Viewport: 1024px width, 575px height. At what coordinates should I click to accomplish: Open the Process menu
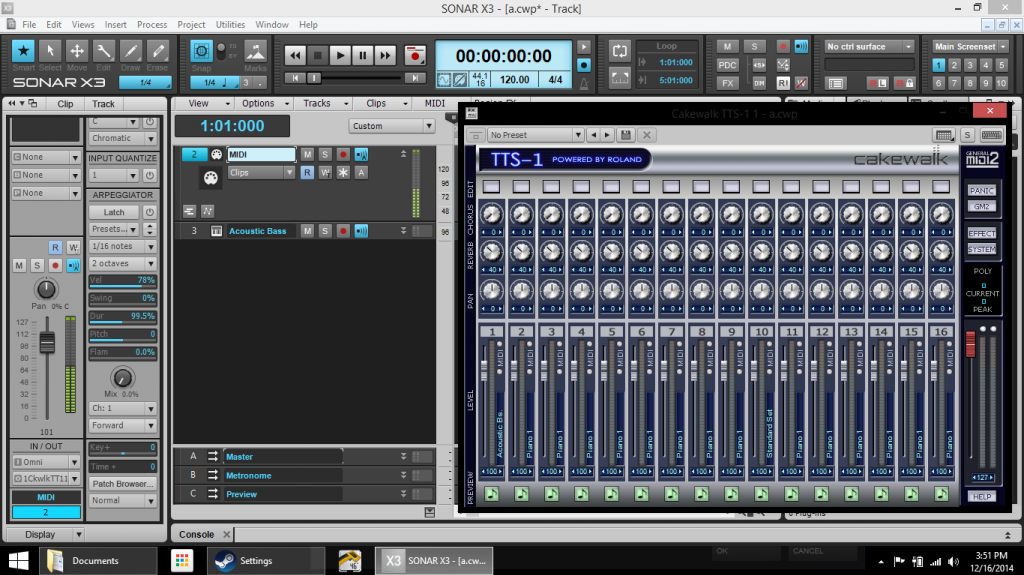pos(152,24)
